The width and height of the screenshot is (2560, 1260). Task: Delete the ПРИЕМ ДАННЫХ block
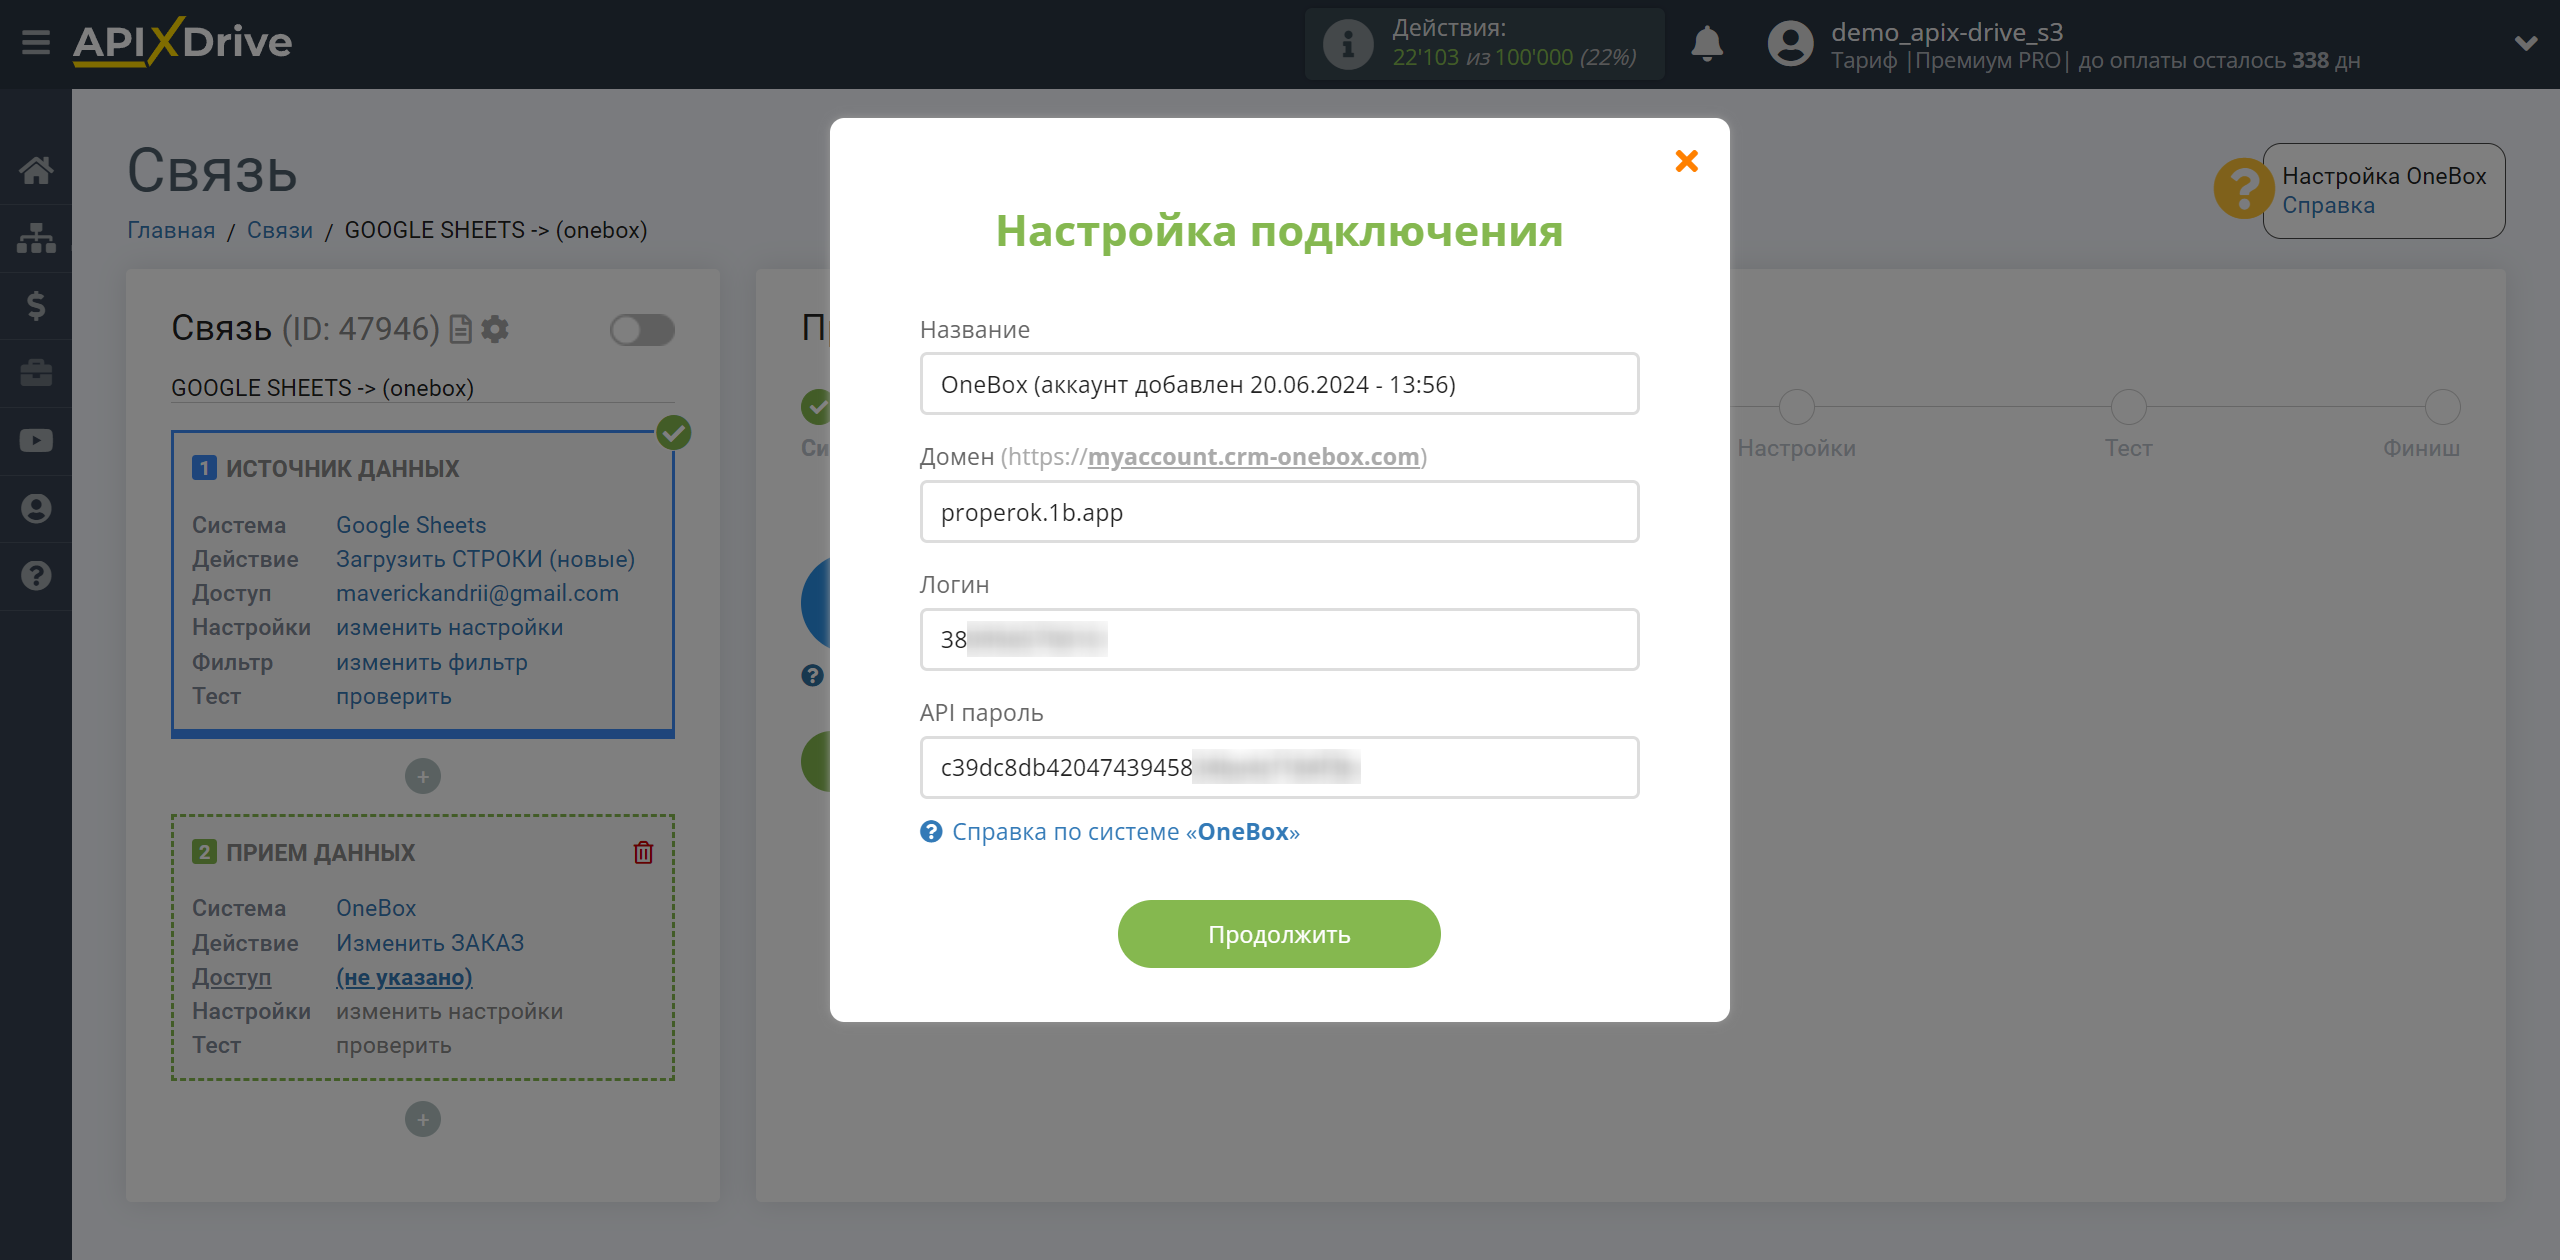(x=643, y=852)
